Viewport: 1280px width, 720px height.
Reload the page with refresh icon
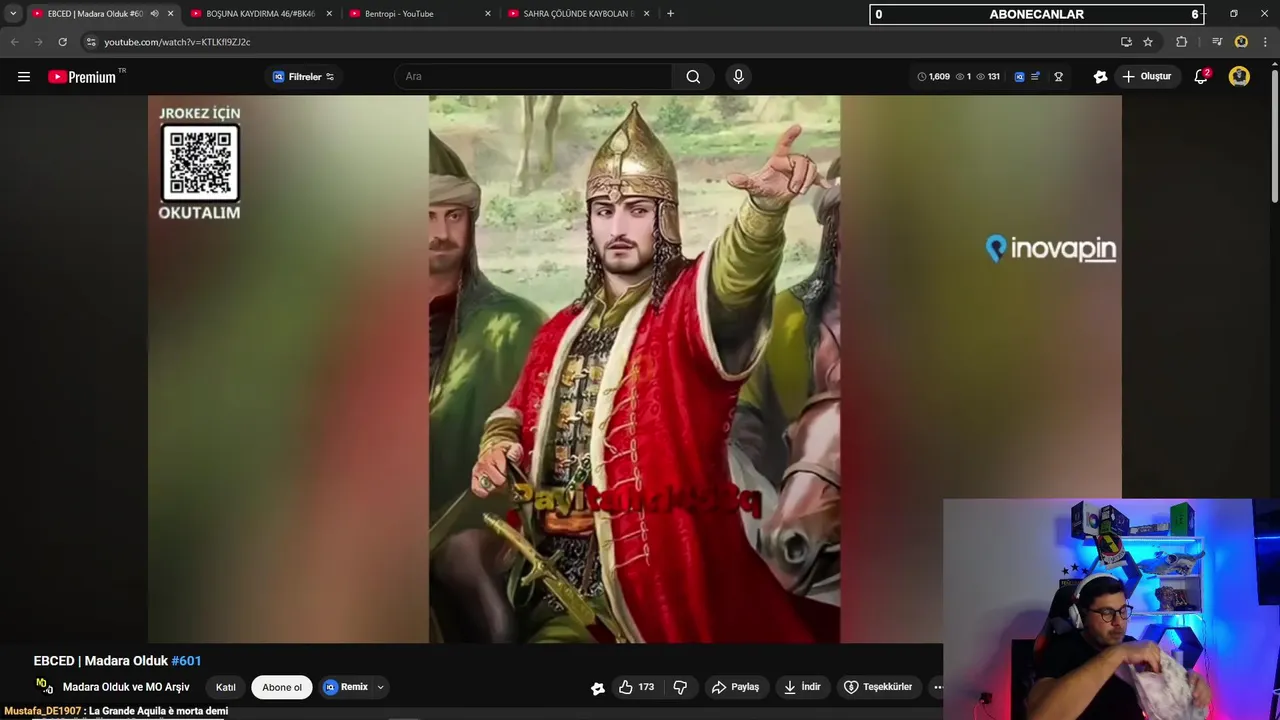[62, 42]
